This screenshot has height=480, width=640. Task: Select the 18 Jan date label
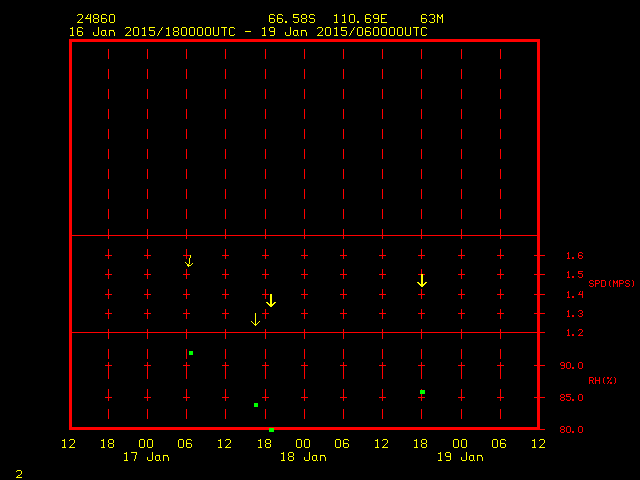[x=302, y=457]
